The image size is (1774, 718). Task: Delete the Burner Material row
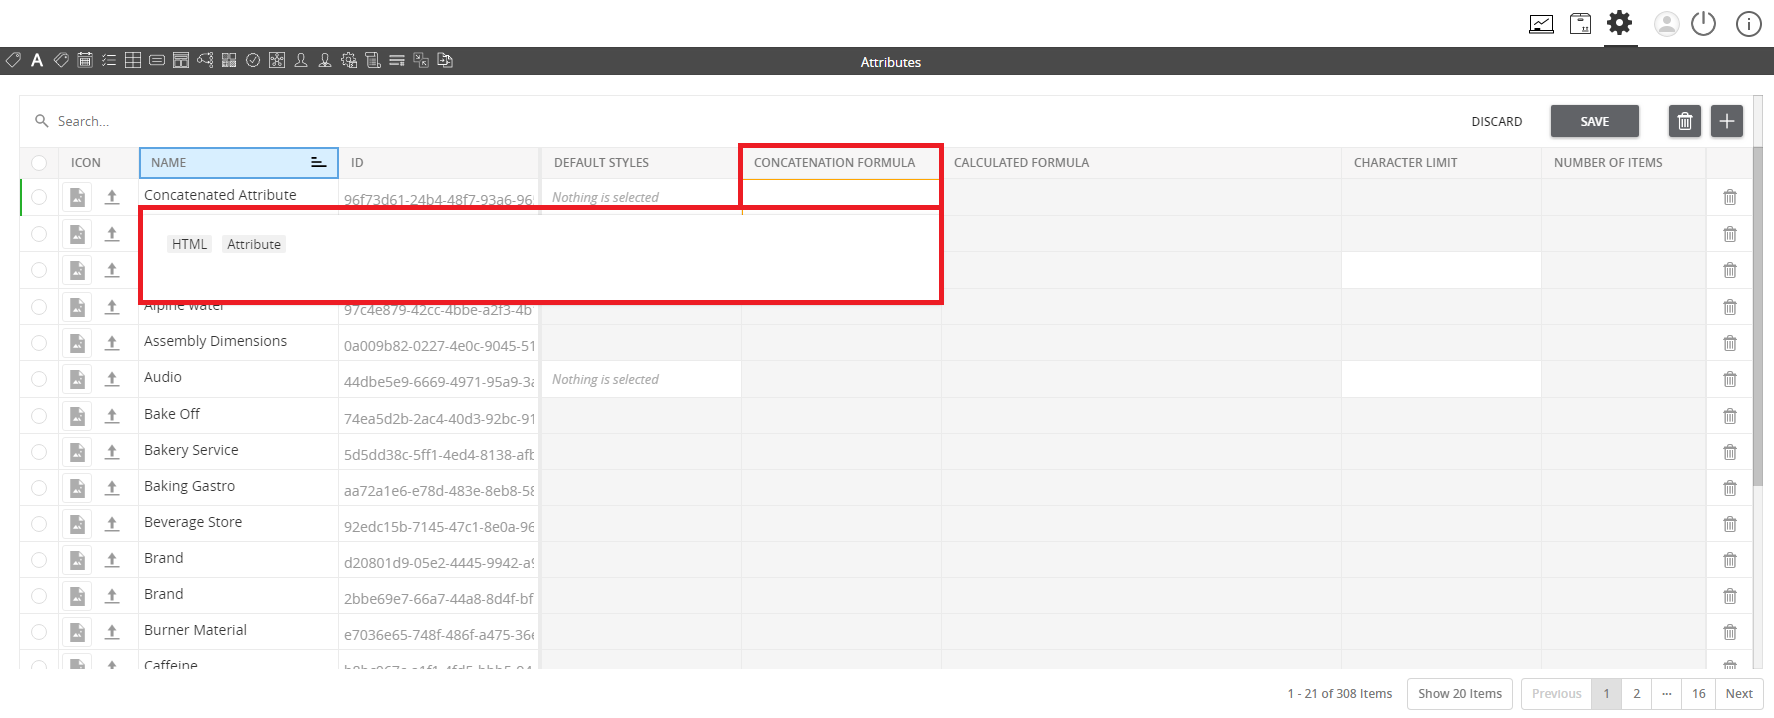[x=1730, y=632]
